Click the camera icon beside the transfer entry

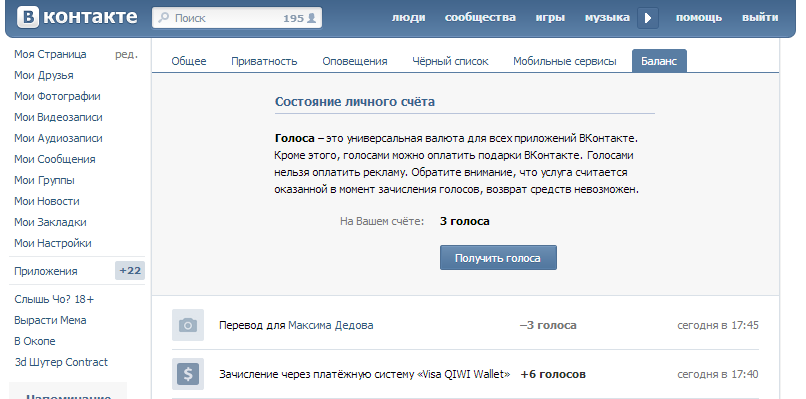[x=188, y=325]
